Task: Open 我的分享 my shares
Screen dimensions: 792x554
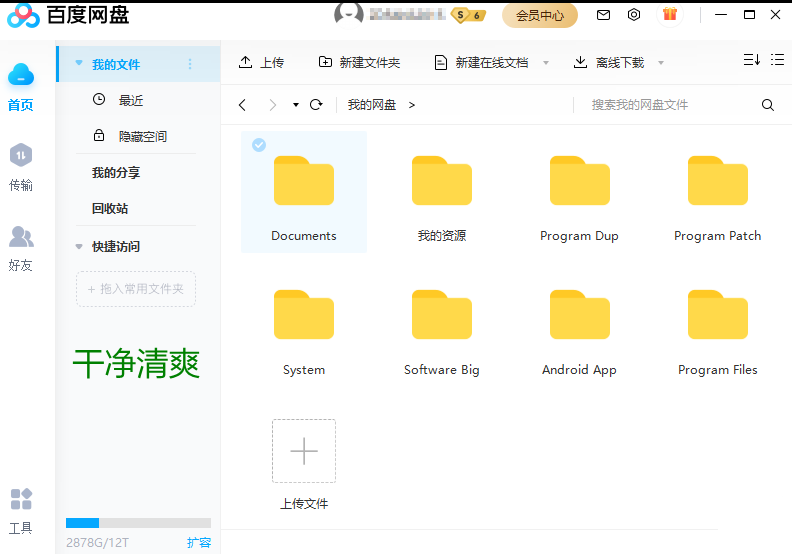Action: [116, 172]
